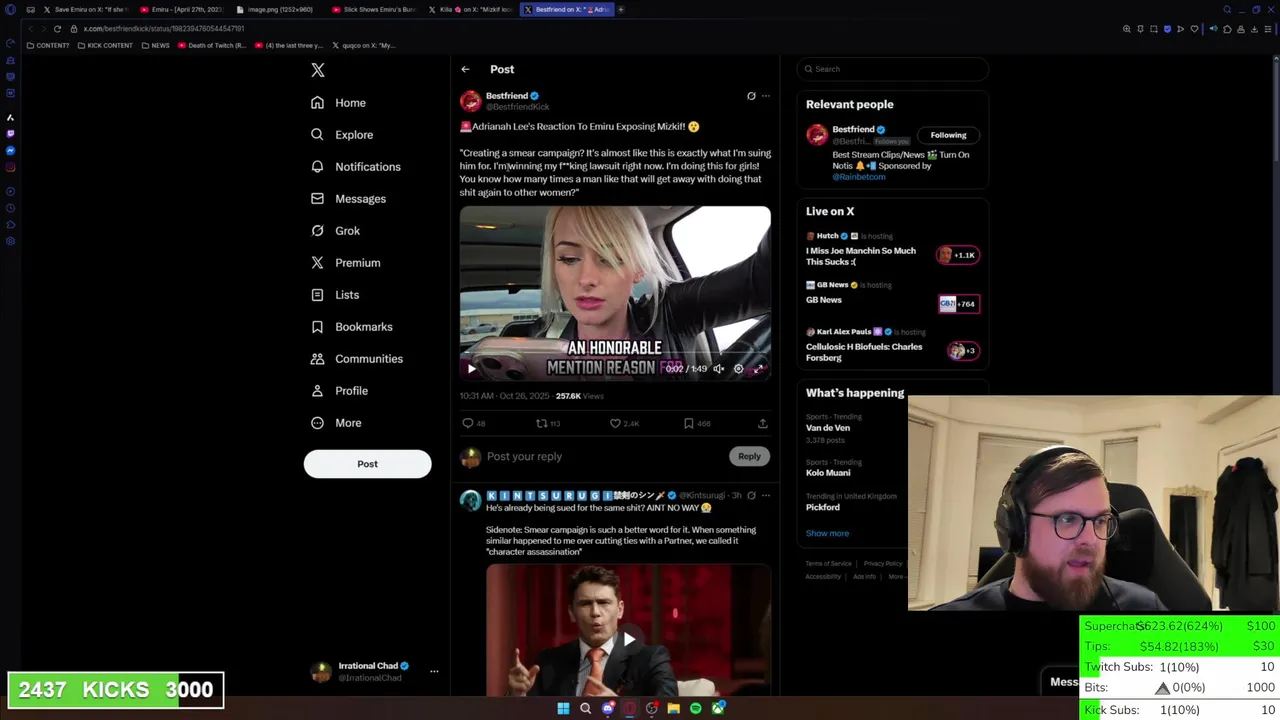The height and width of the screenshot is (720, 1280).
Task: Open Premium in the sidebar
Action: click(345, 263)
